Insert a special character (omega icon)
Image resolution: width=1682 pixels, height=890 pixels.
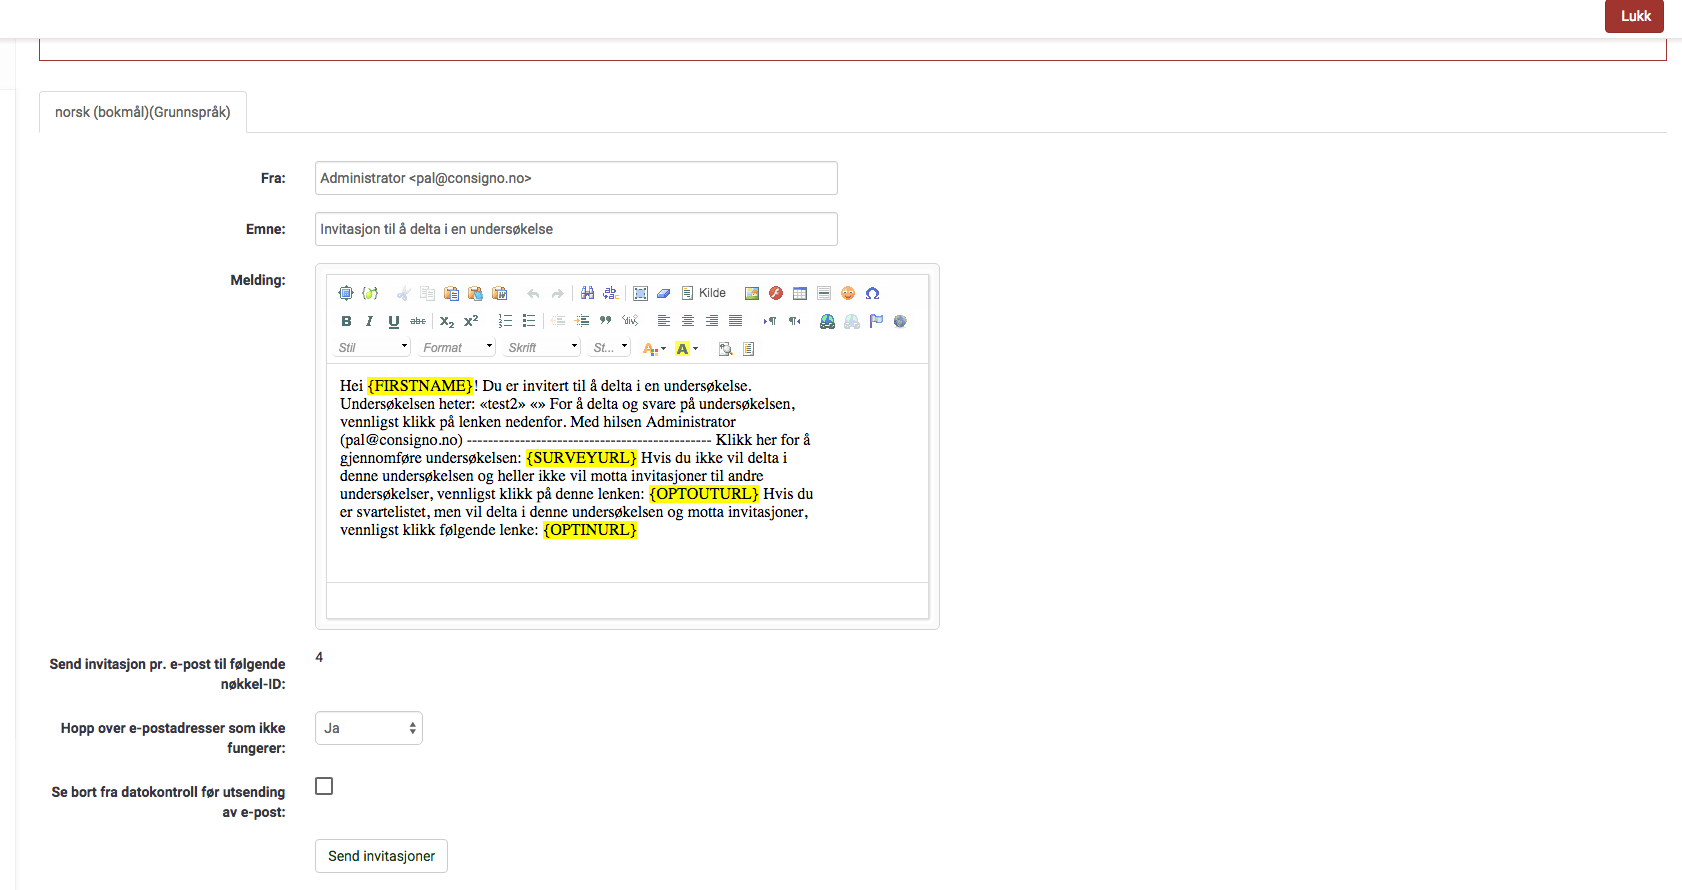pyautogui.click(x=872, y=293)
